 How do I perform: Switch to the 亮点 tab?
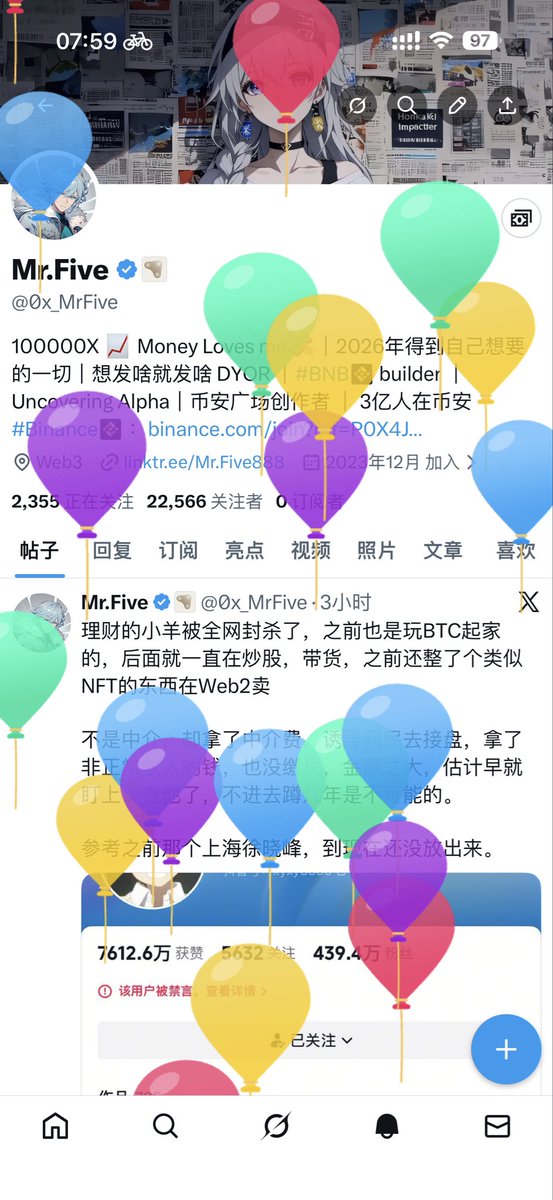tap(244, 550)
